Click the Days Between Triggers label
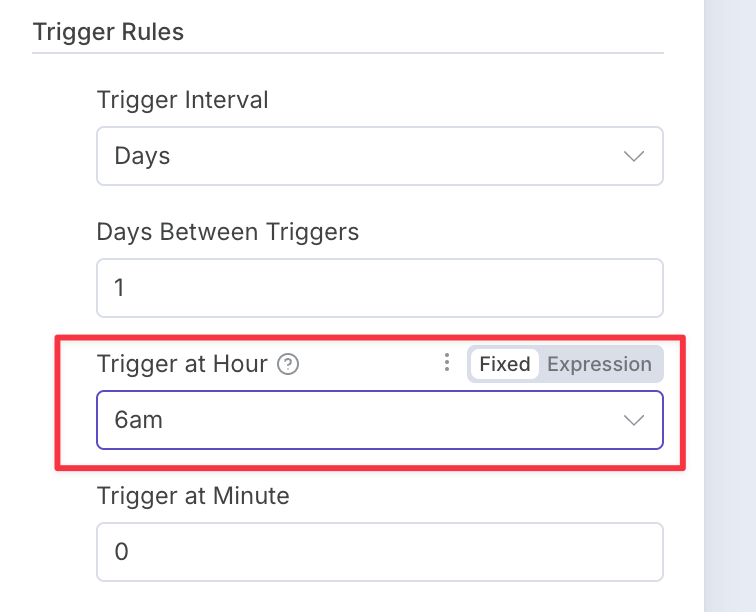 click(228, 232)
